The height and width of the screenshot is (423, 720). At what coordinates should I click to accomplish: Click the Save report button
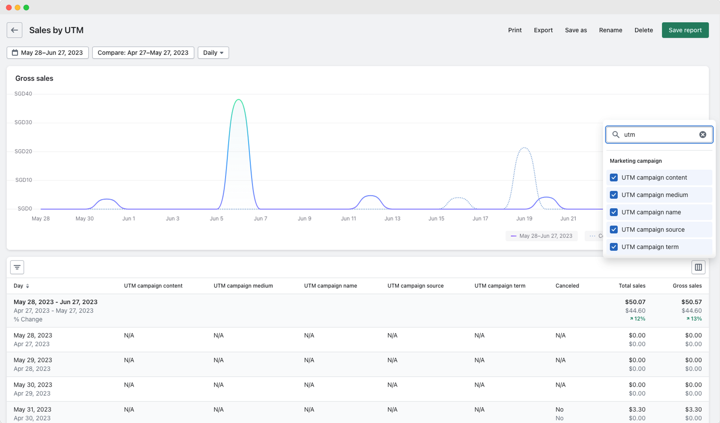[x=685, y=30]
